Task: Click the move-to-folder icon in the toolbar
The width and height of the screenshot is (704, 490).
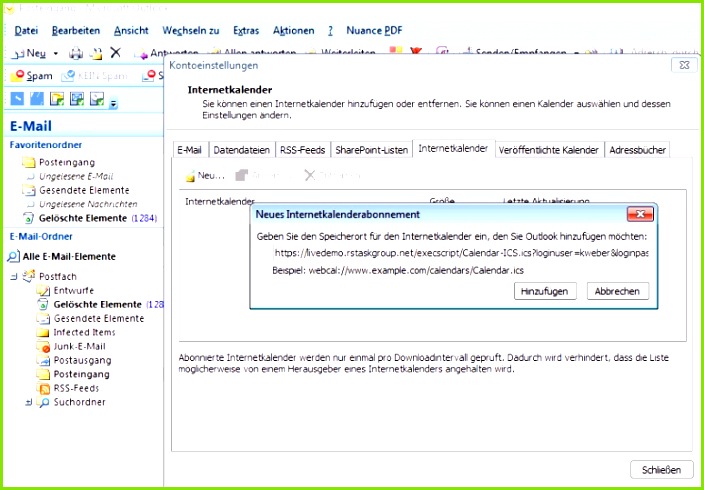Action: tap(96, 53)
